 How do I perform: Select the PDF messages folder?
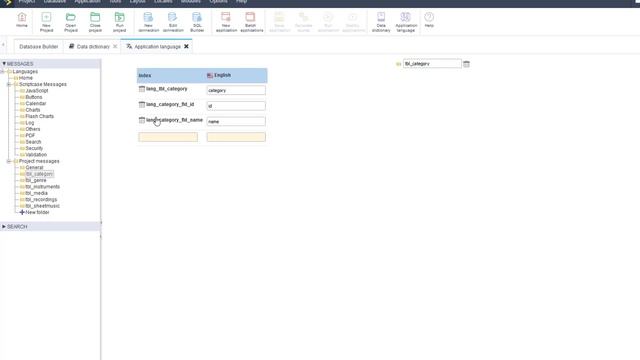[30, 136]
